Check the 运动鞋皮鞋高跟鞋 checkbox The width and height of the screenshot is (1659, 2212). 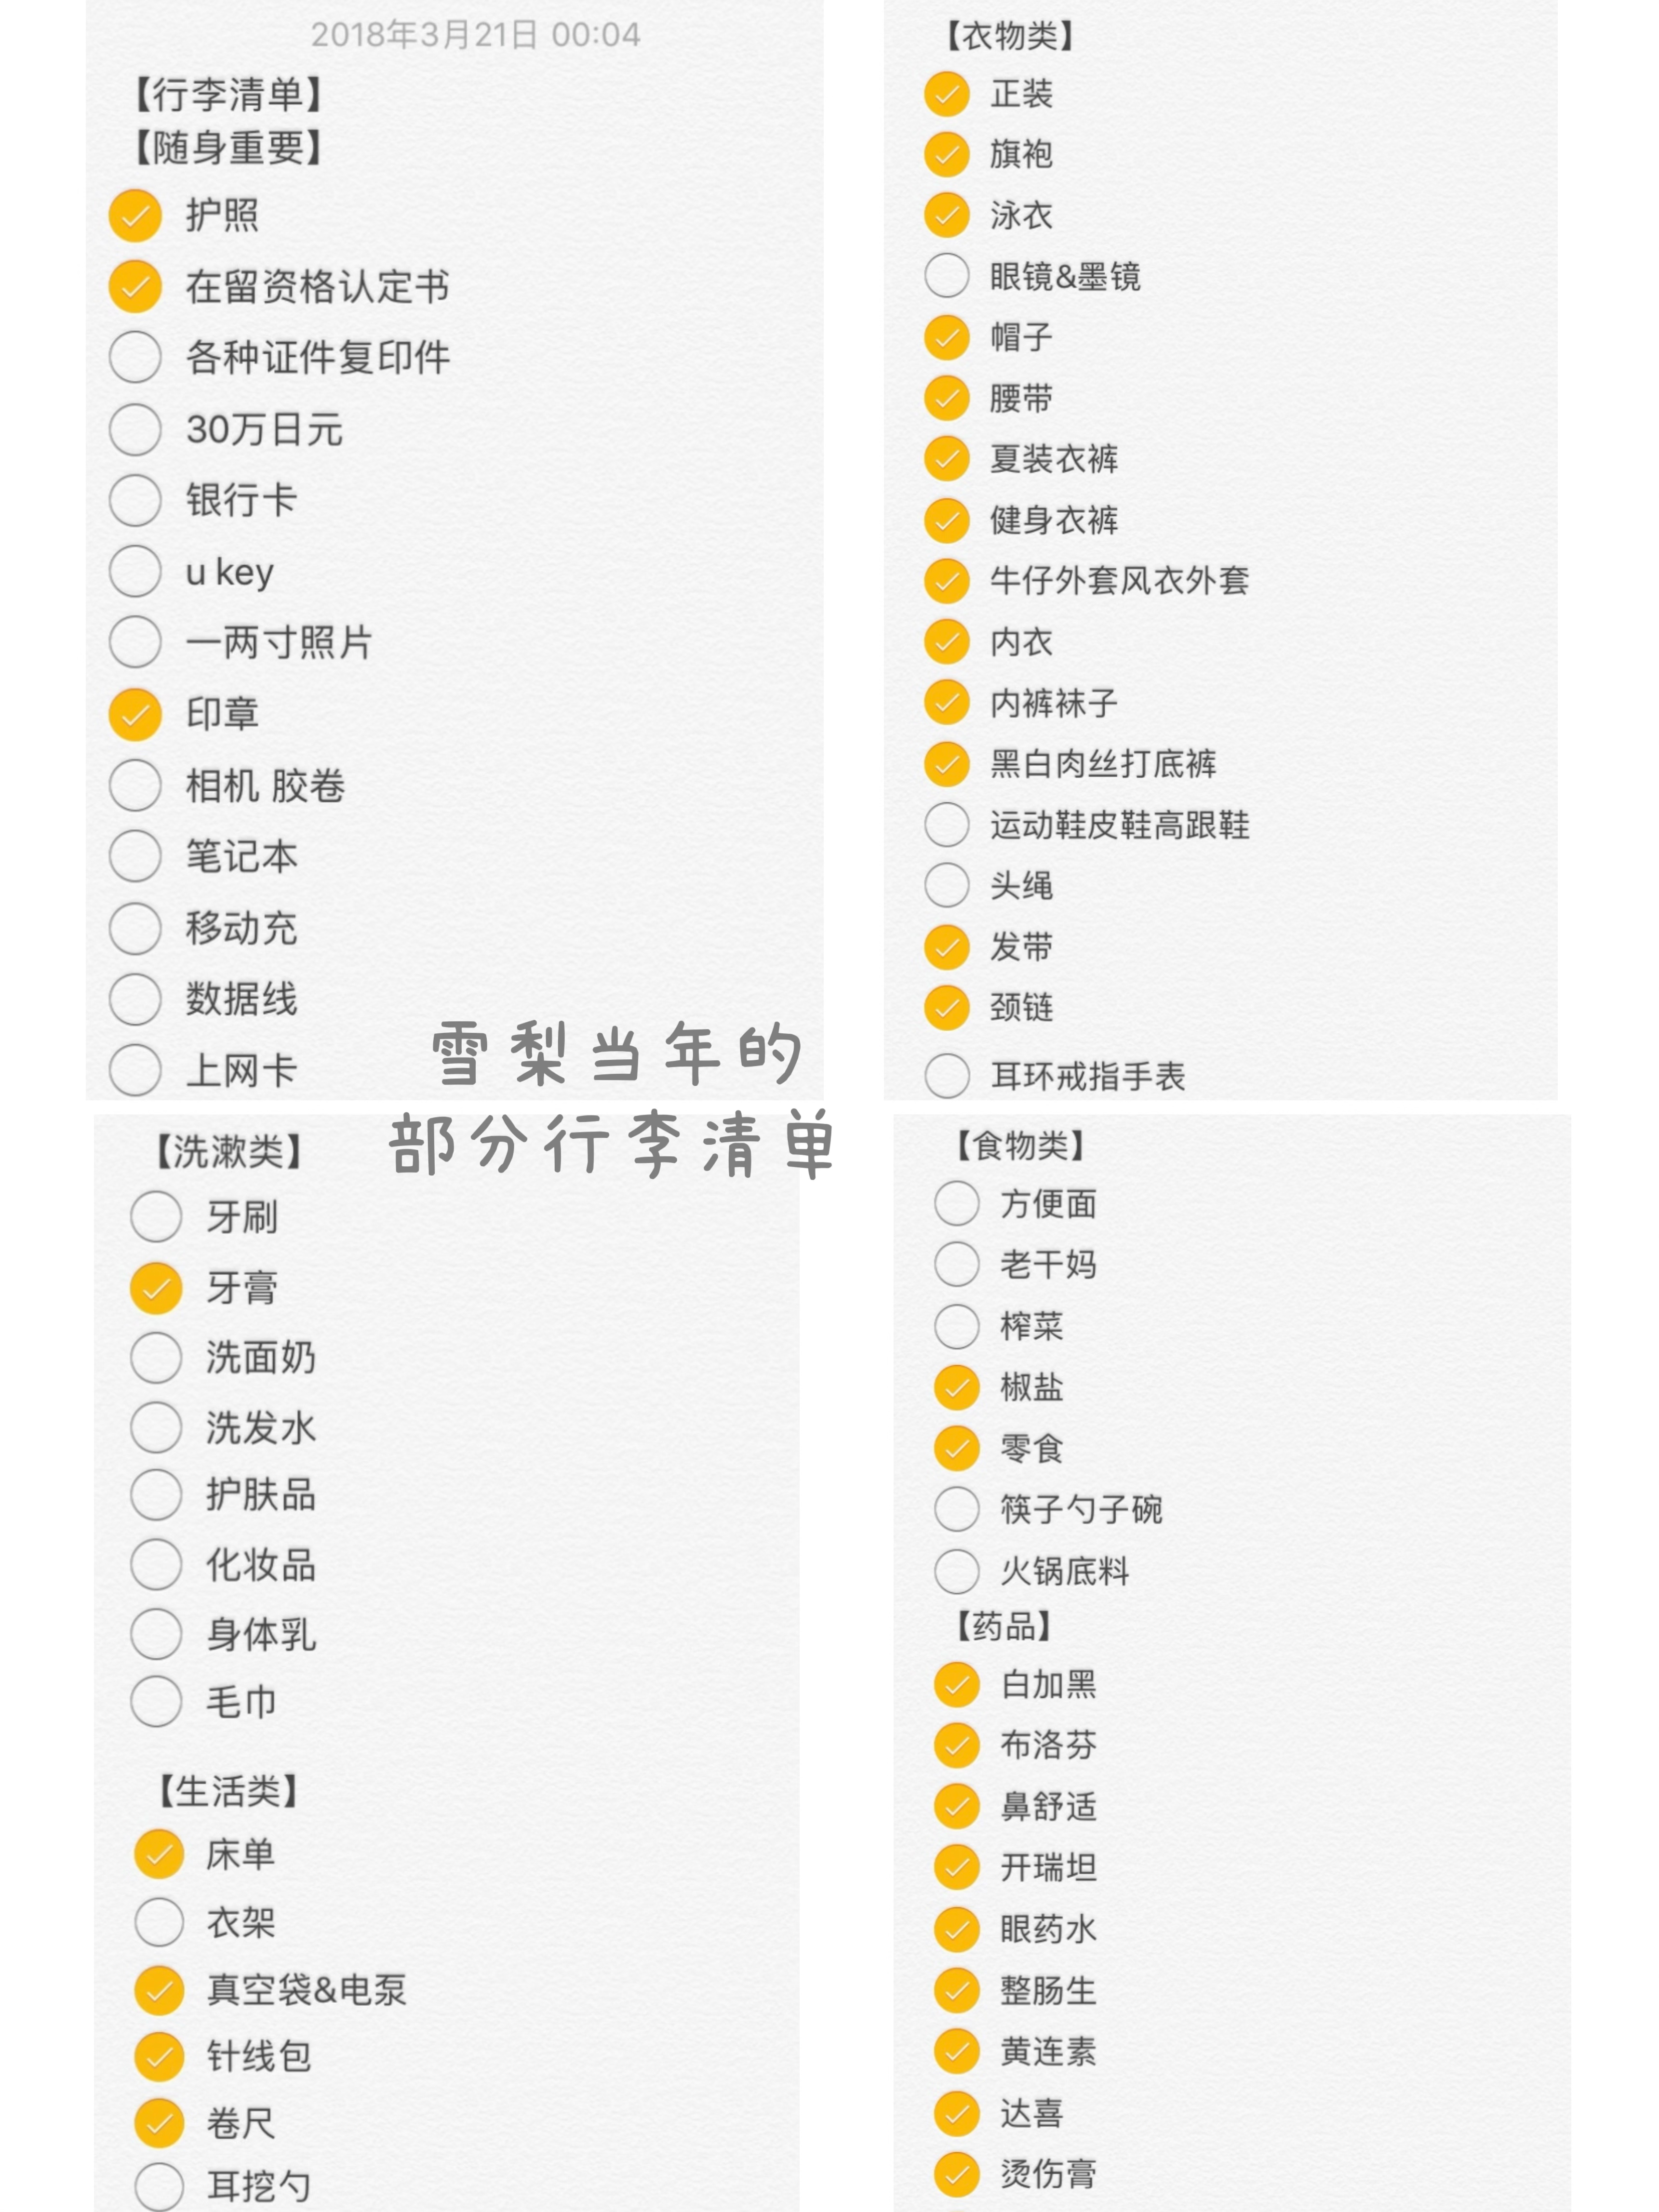click(946, 825)
